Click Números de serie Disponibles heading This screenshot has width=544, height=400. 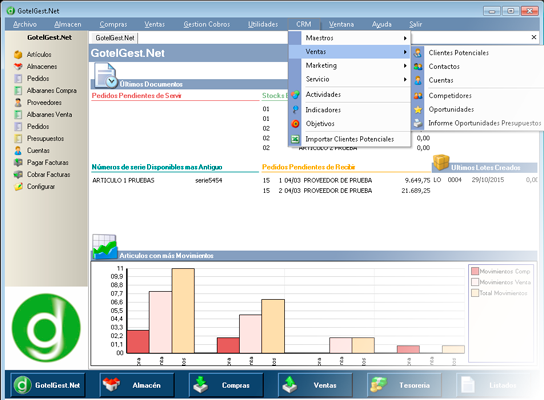[x=157, y=167]
